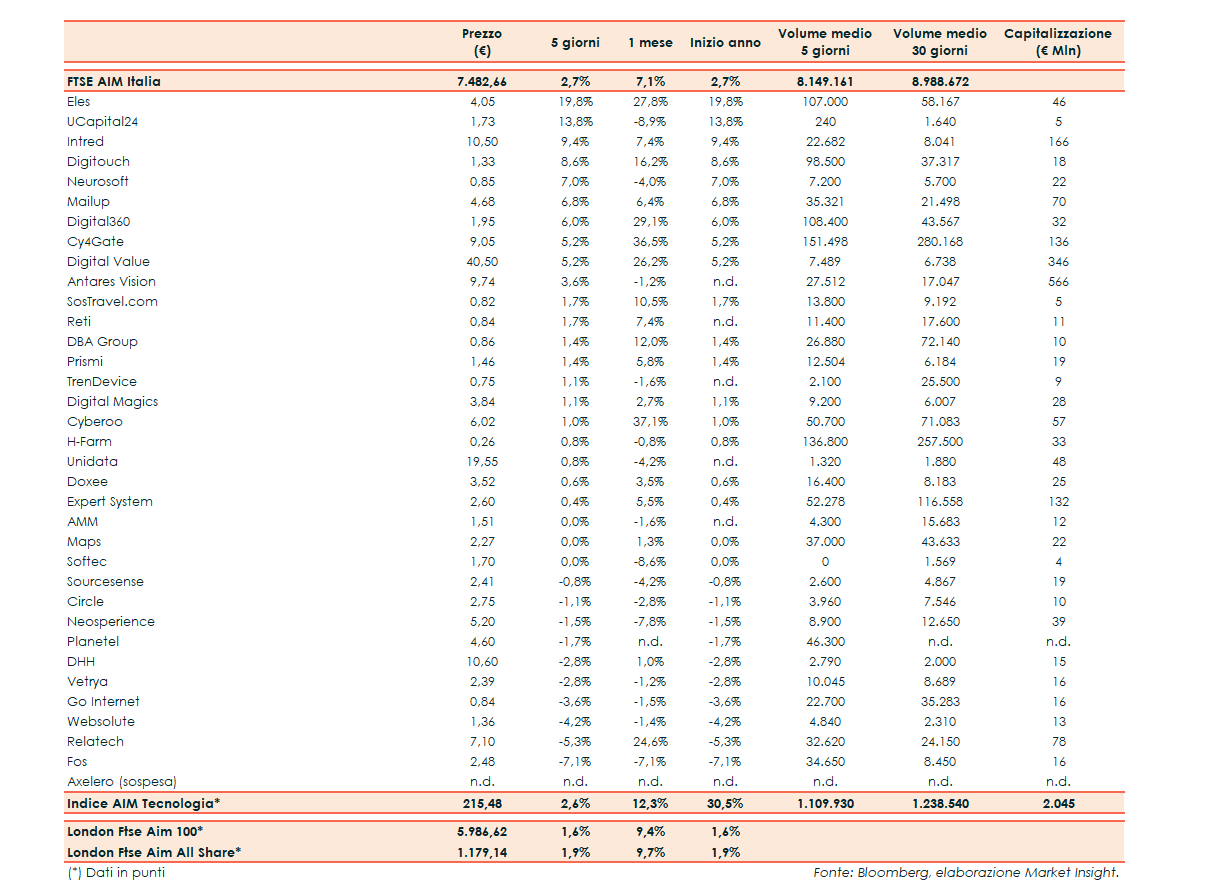Click the 'DBA Group' company name
Screen dimensions: 1230x883
point(103,342)
